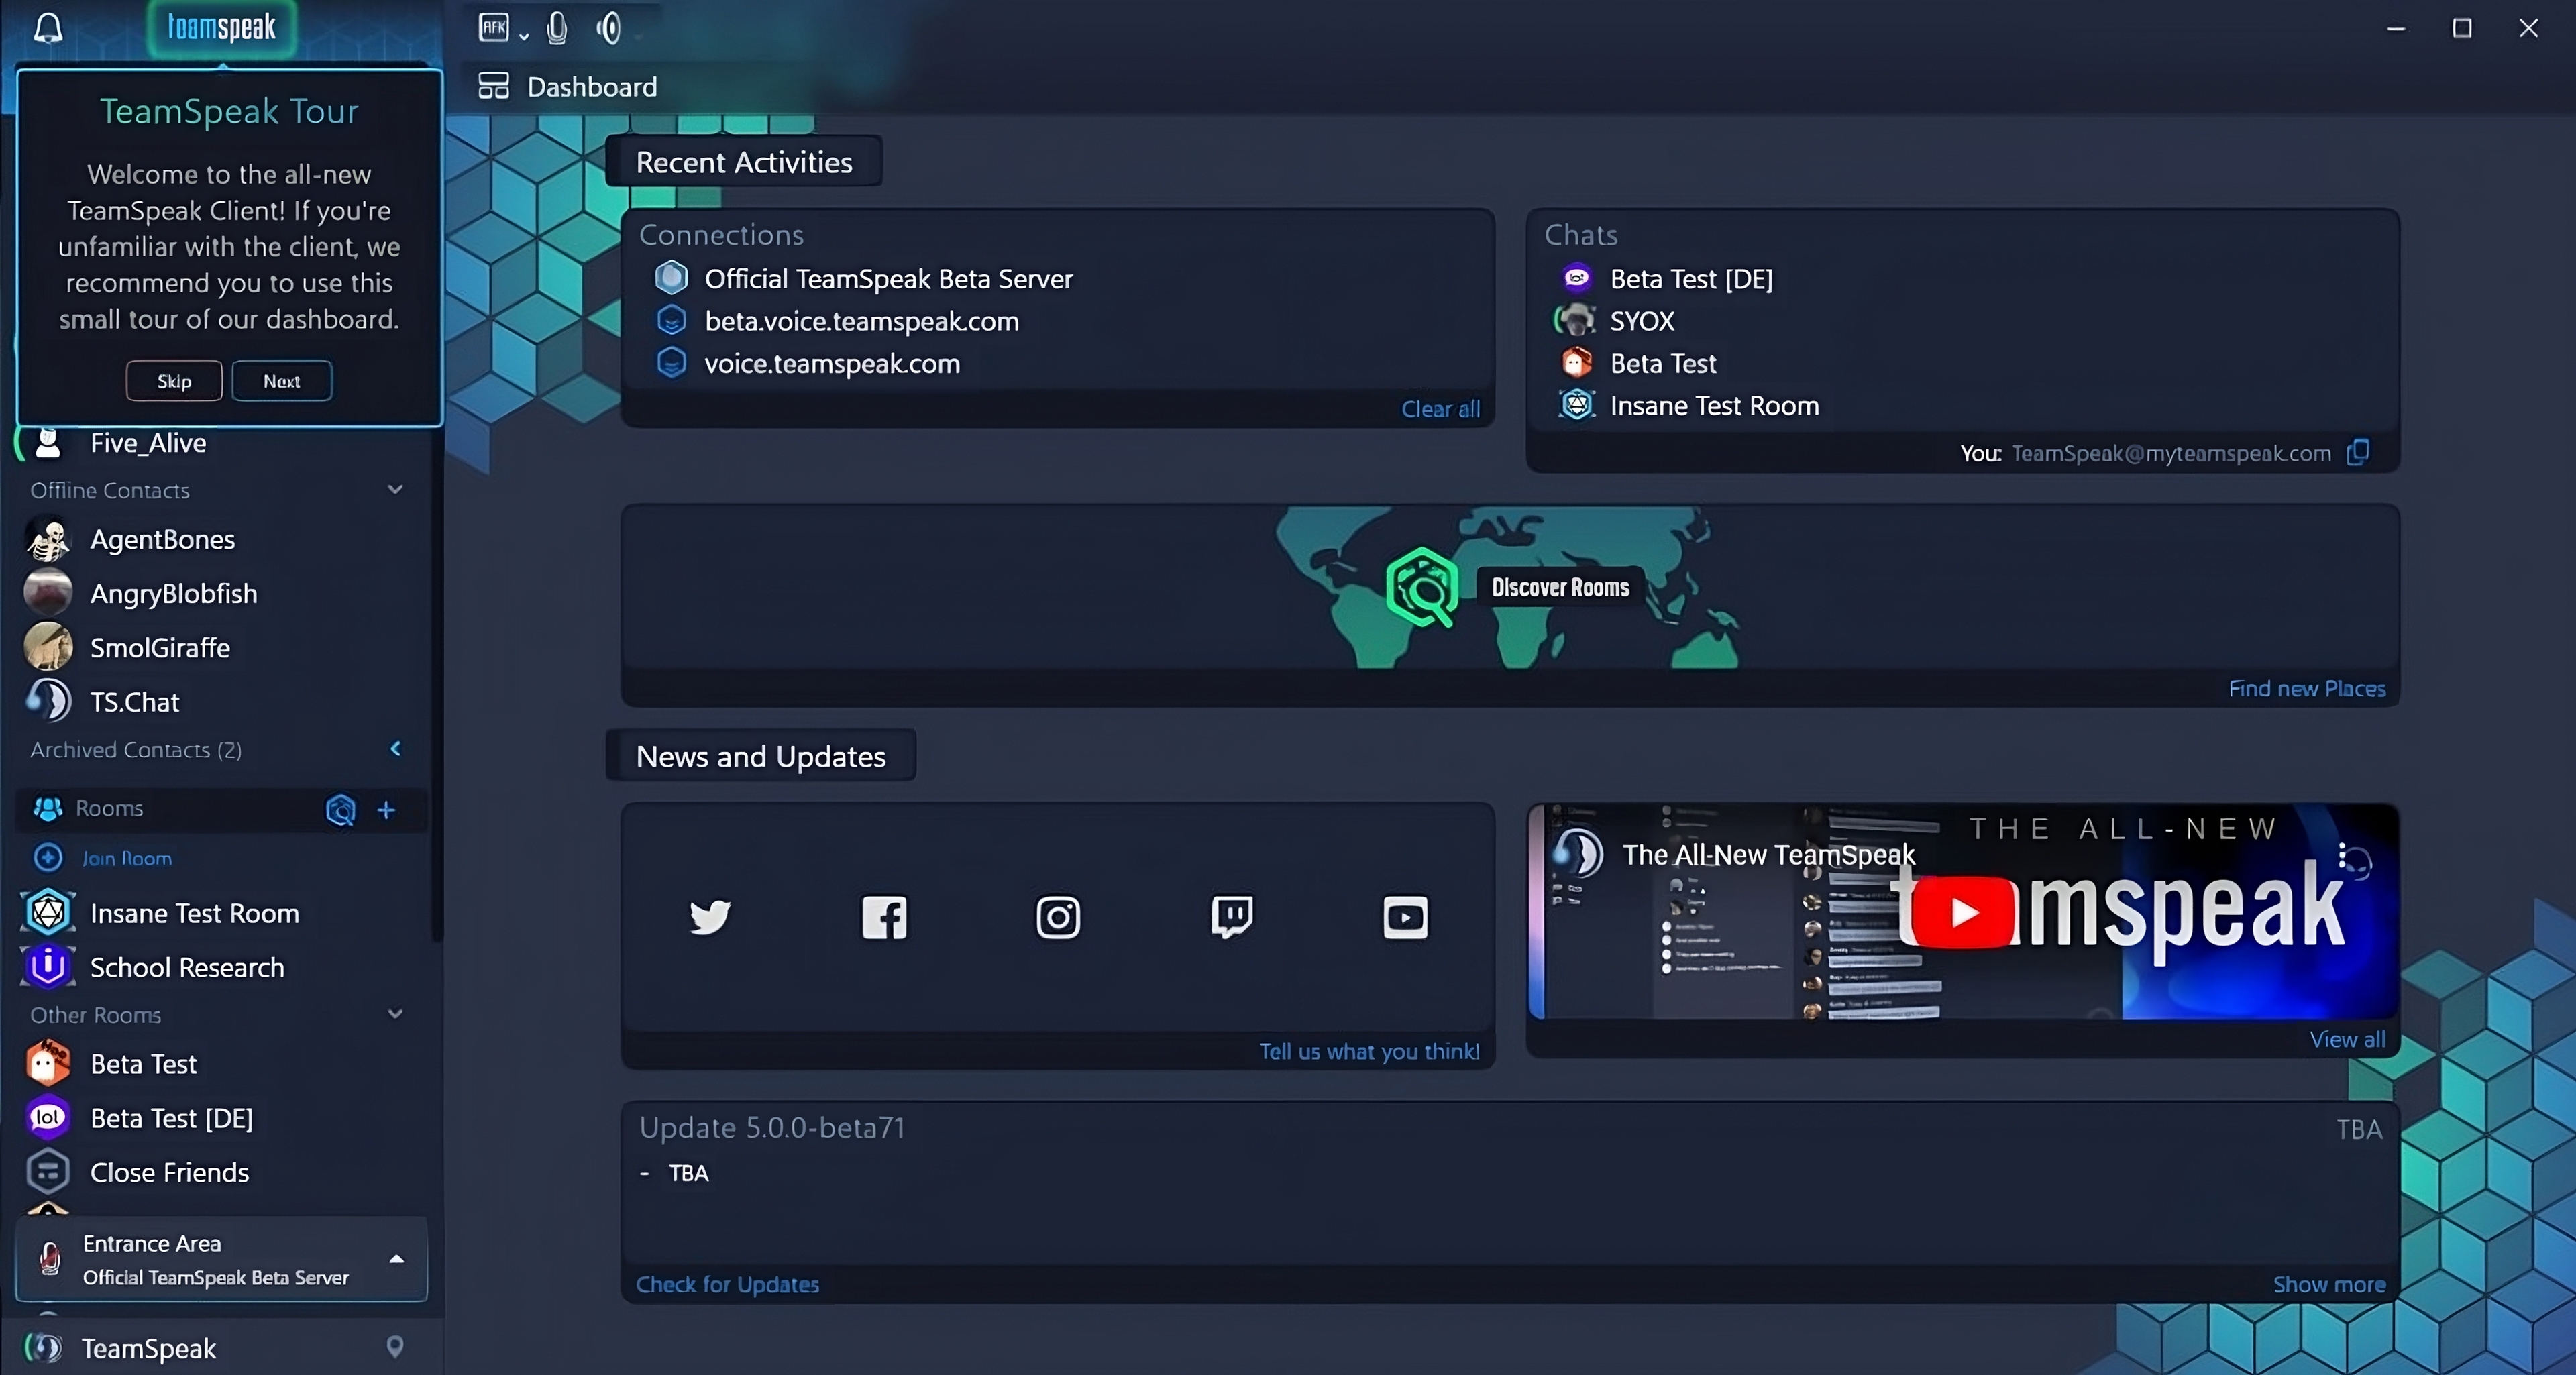This screenshot has height=1375, width=2576.
Task: Click location pin icon beside TeamSpeak
Action: [x=395, y=1347]
